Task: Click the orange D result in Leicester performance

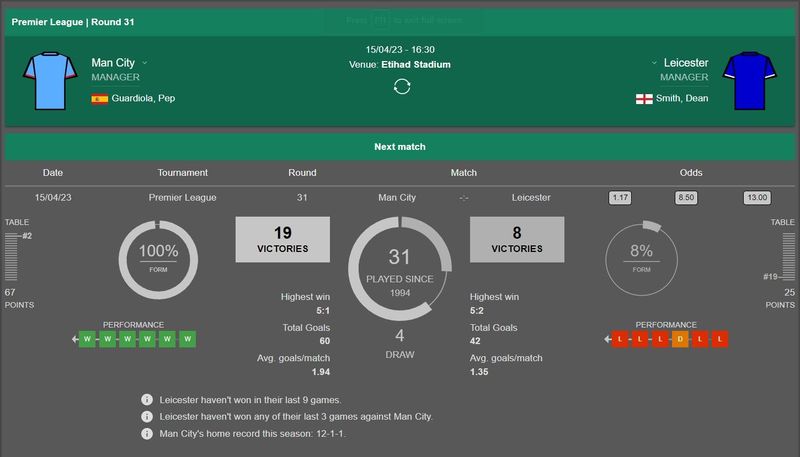Action: [x=680, y=339]
